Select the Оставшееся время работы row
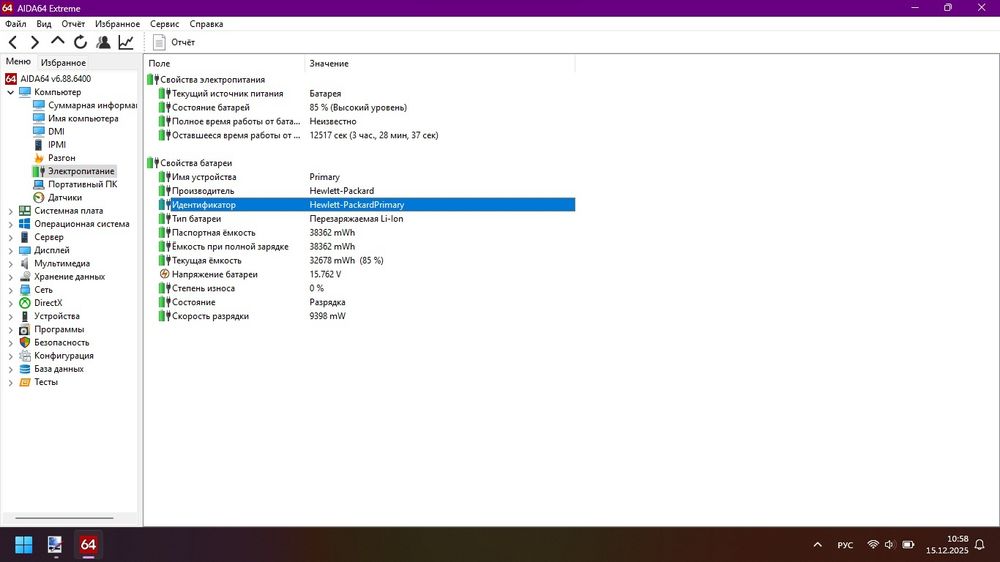 367,135
